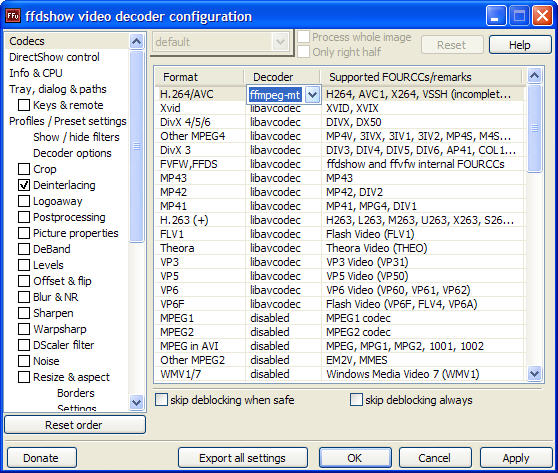Click the FLV1 format row
558x473 pixels.
(x=340, y=234)
